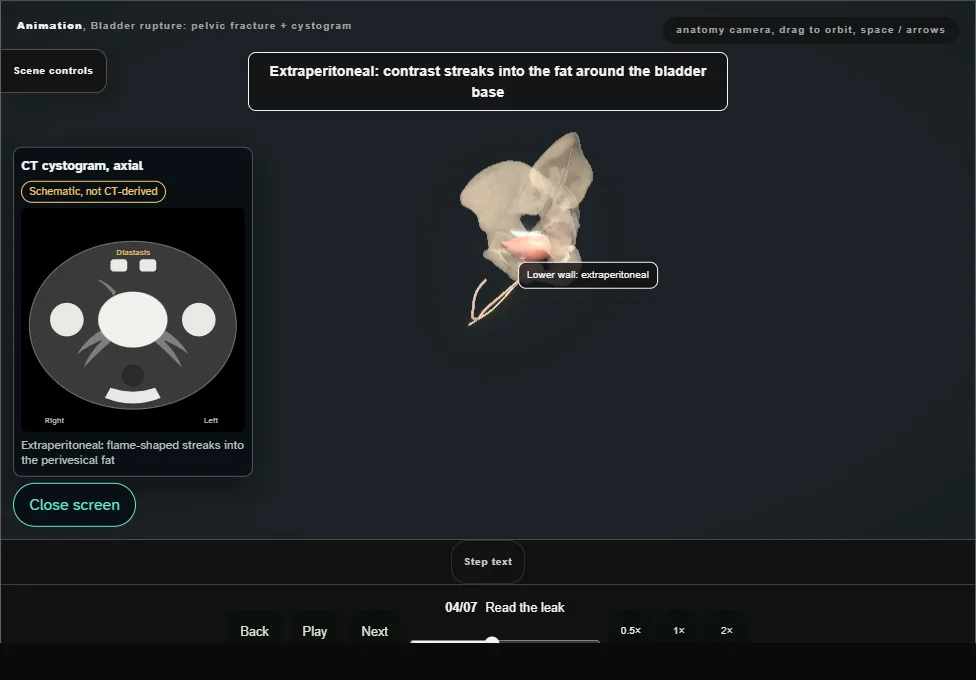Image resolution: width=976 pixels, height=680 pixels.
Task: Click the extraperitoneal contrast caption banner
Action: coord(488,82)
